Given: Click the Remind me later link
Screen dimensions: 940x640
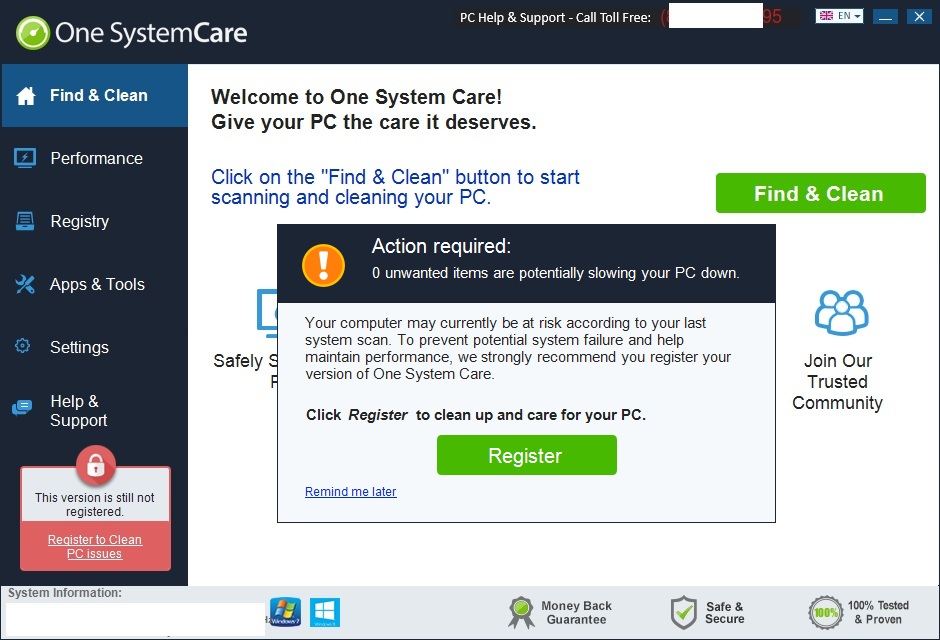Looking at the screenshot, I should pos(351,491).
